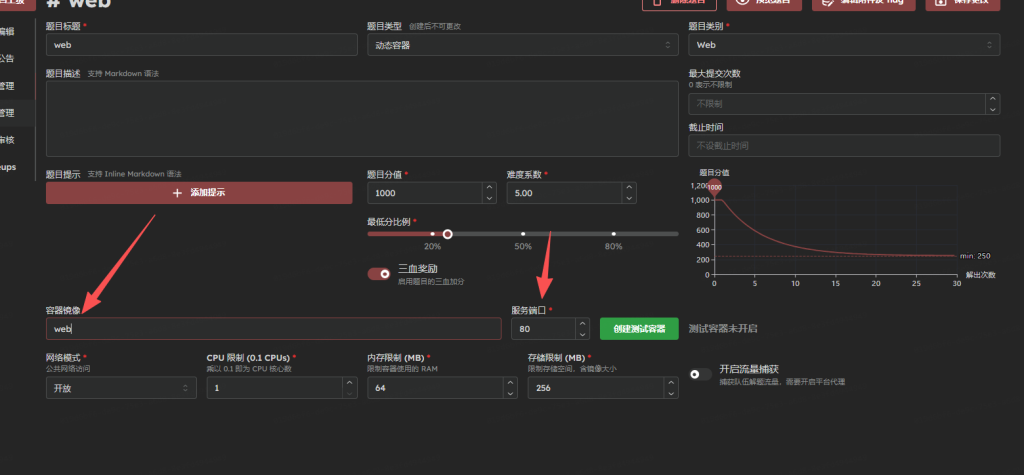
Task: Increase 服务端口 value with the up arrow
Action: pos(583,323)
